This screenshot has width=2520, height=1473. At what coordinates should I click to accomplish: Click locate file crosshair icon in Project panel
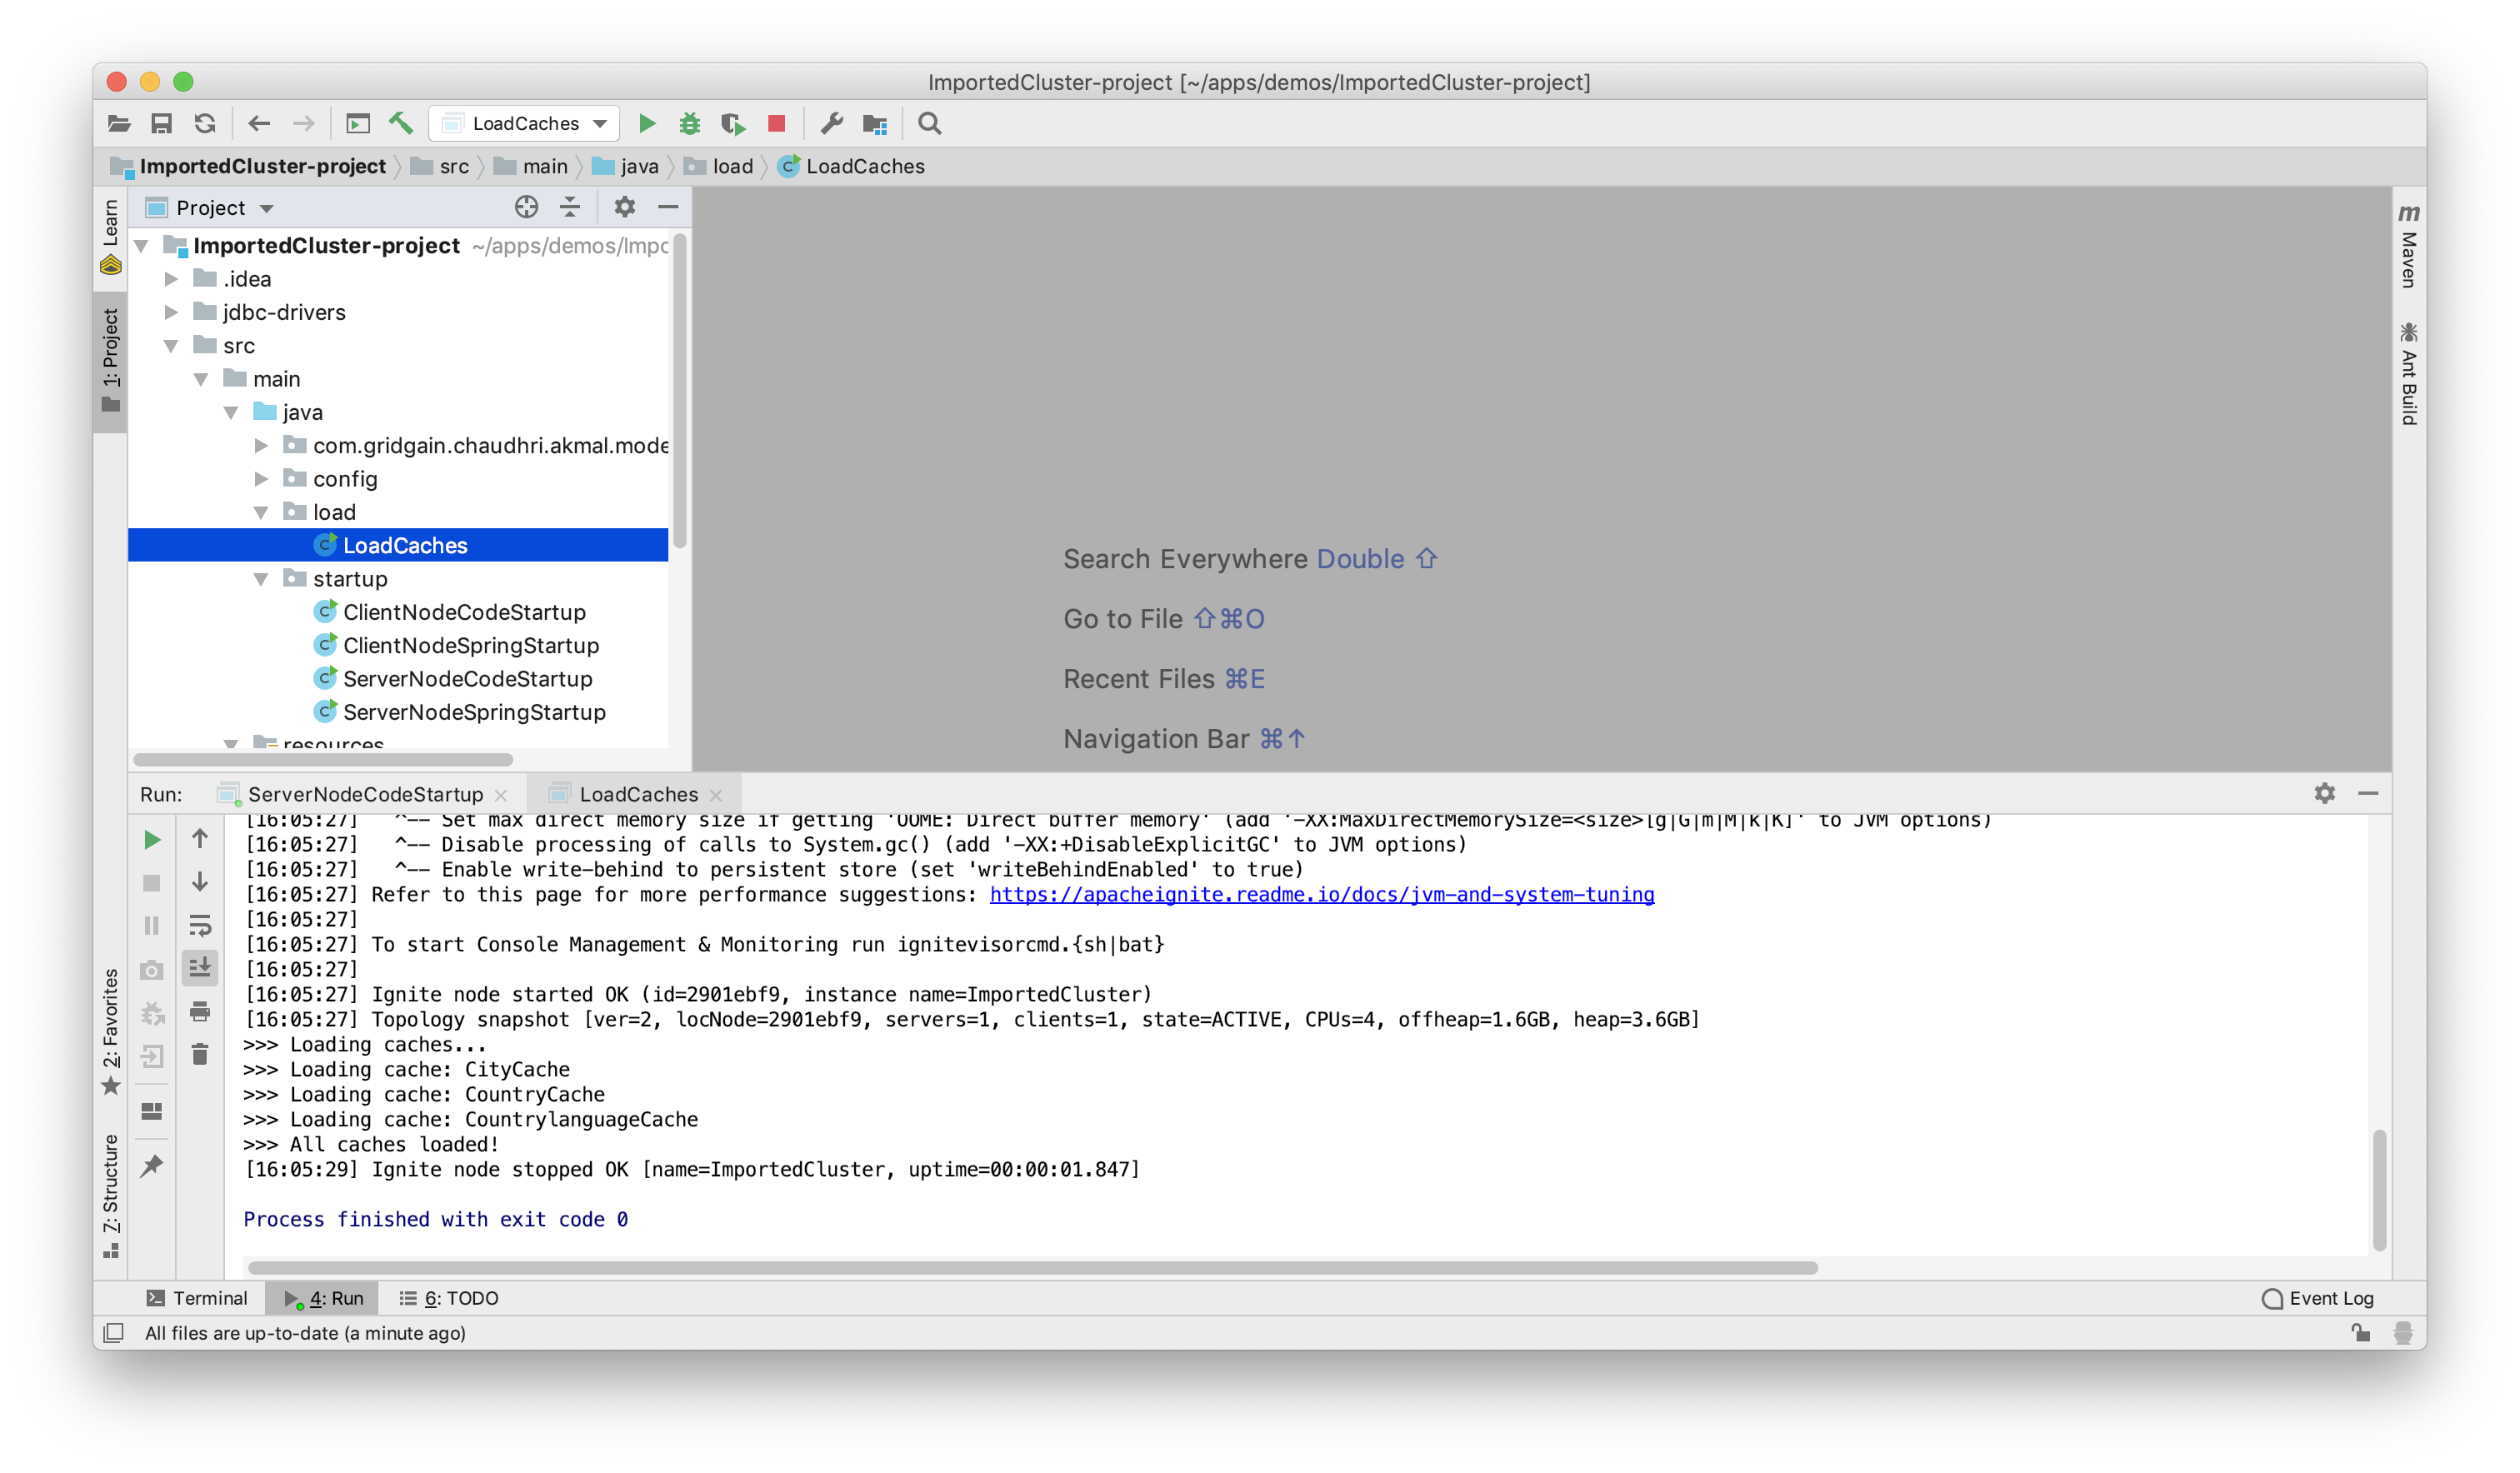pyautogui.click(x=526, y=207)
